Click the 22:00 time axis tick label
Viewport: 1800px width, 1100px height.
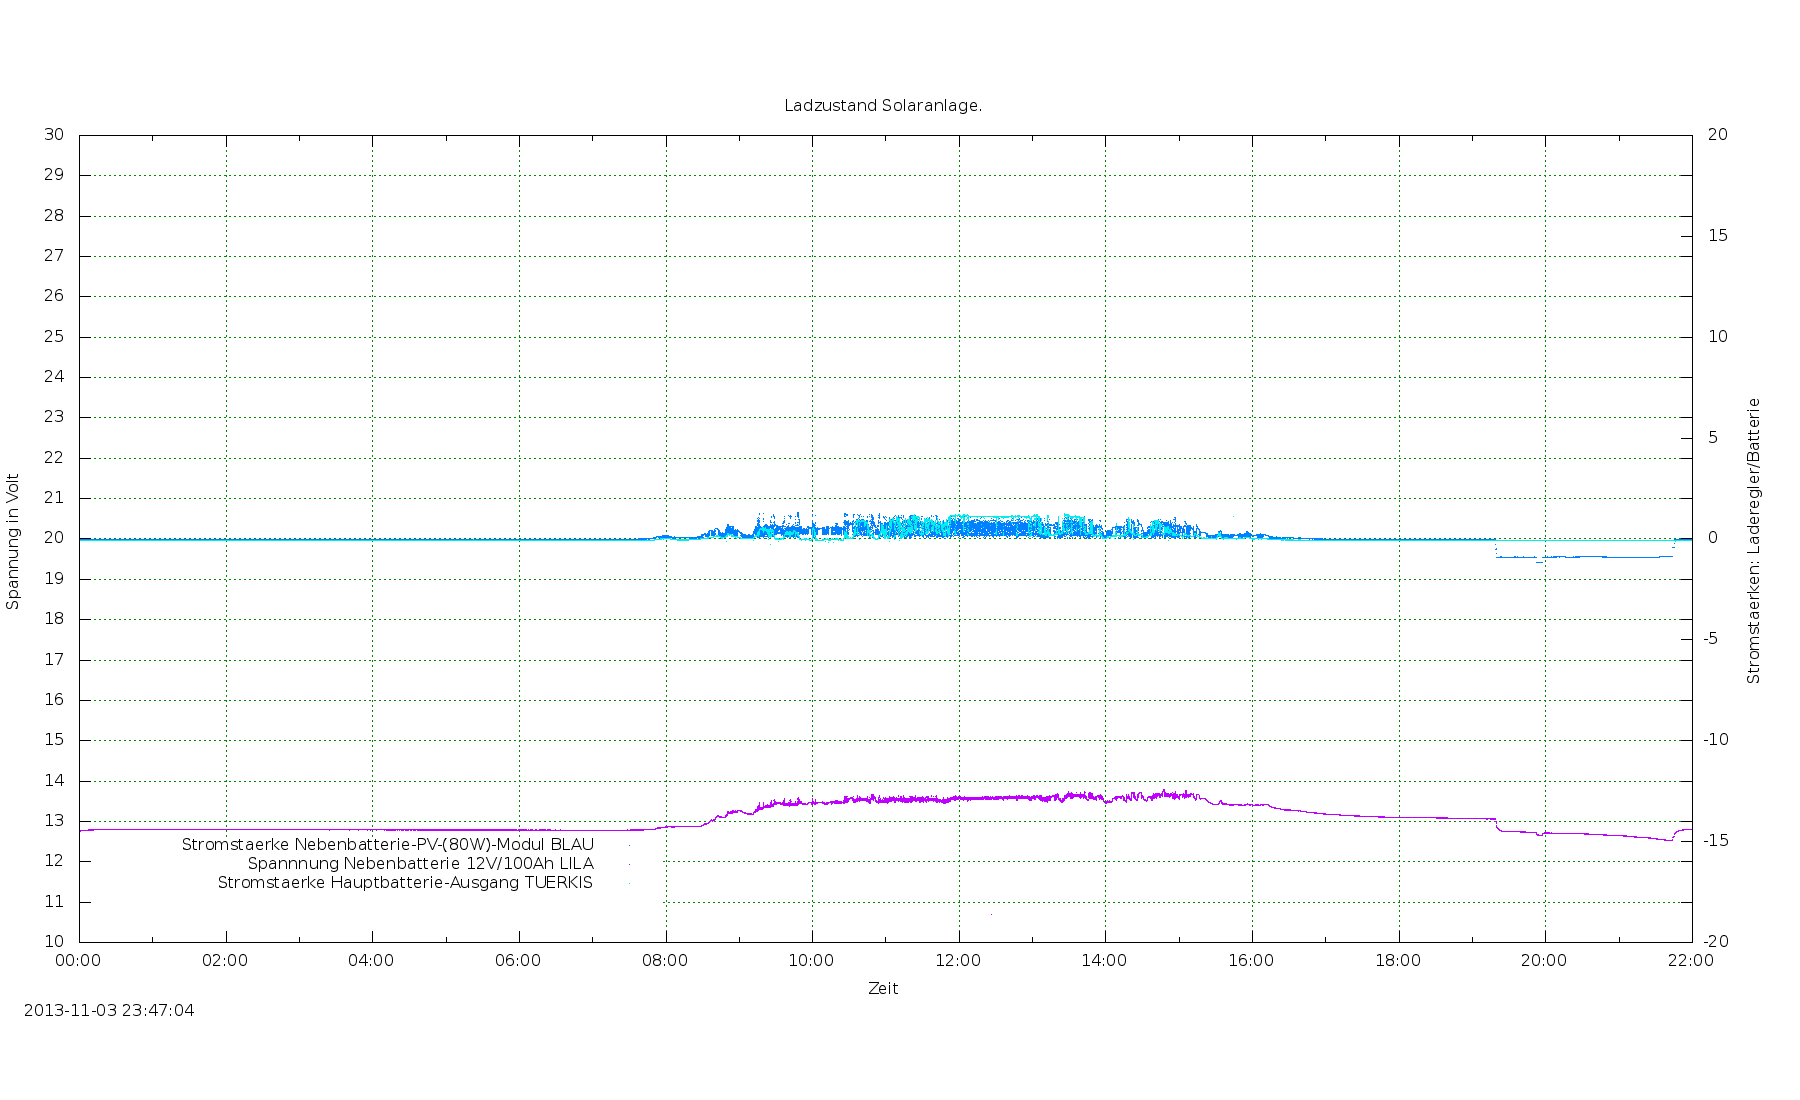click(1690, 961)
